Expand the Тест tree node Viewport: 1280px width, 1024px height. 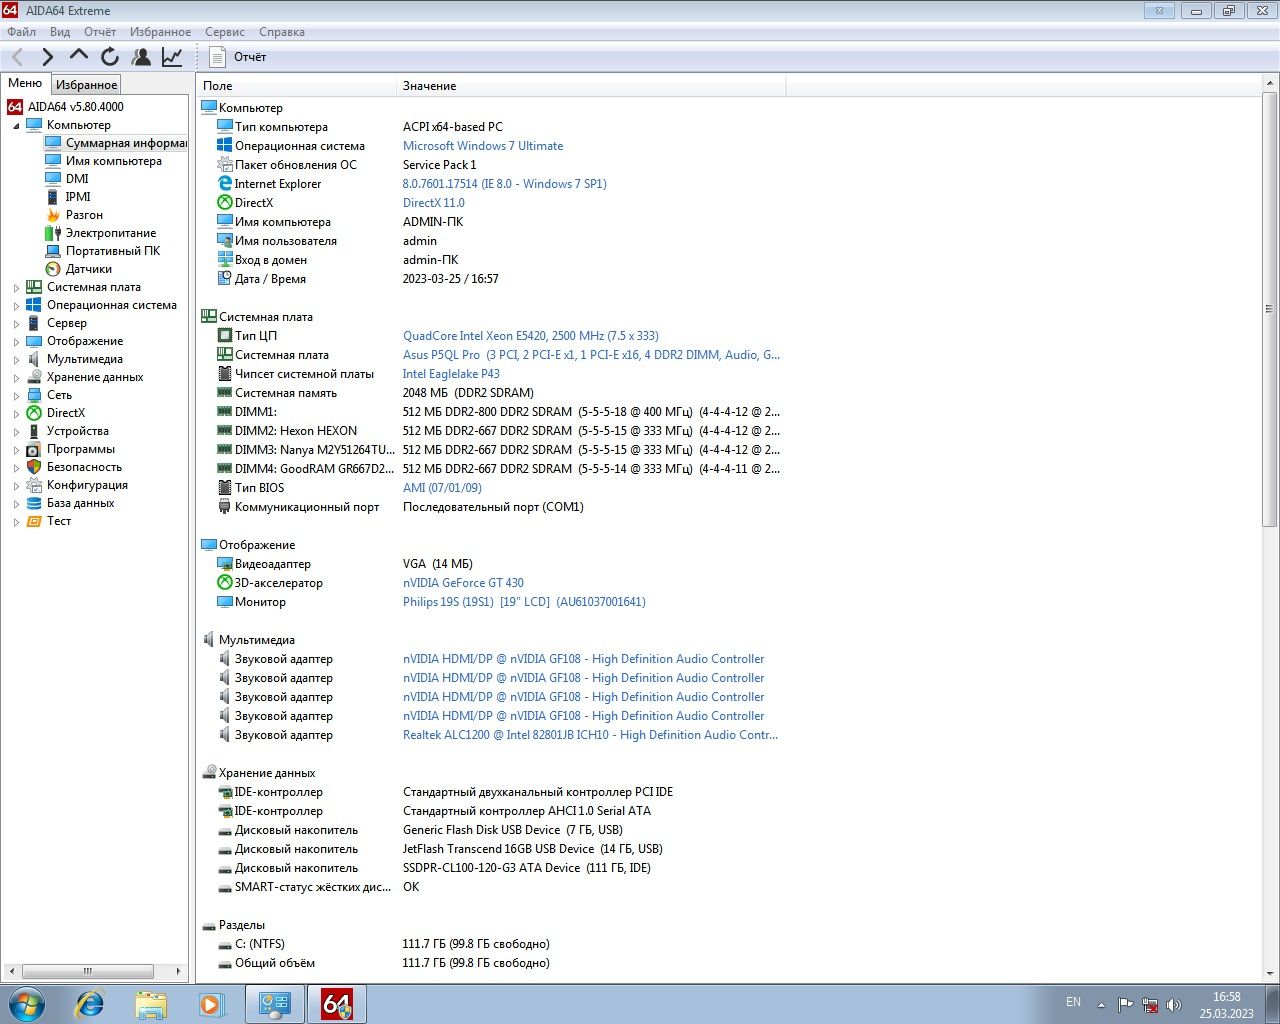click(16, 522)
